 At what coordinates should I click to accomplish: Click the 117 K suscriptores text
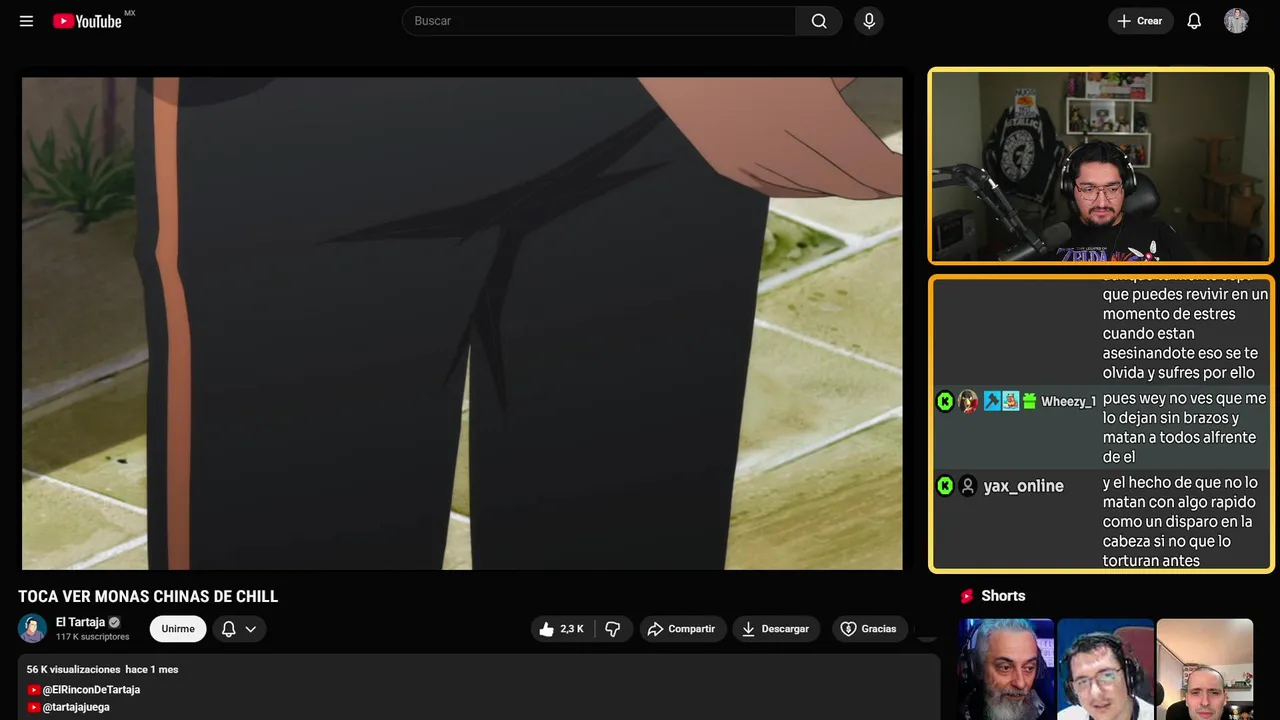93,637
